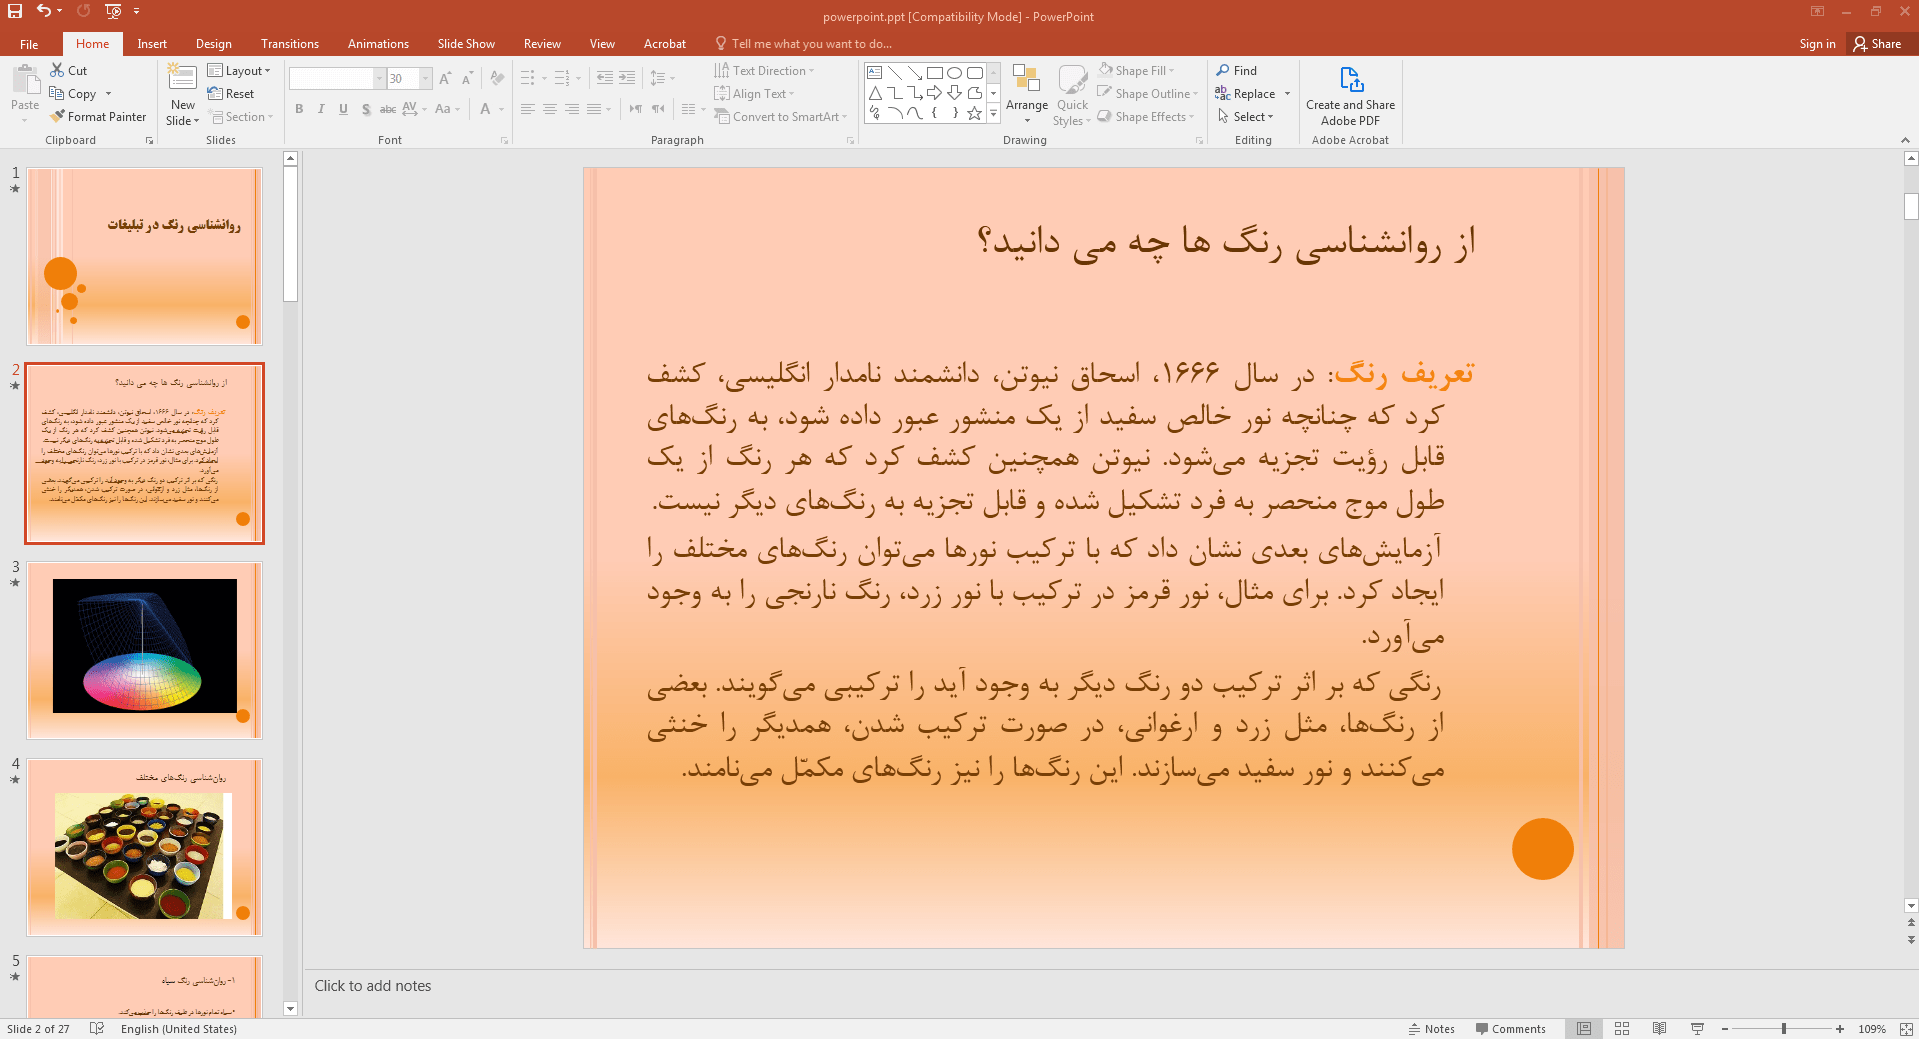This screenshot has height=1039, width=1919.
Task: Click the Undo icon in title bar
Action: click(x=44, y=11)
